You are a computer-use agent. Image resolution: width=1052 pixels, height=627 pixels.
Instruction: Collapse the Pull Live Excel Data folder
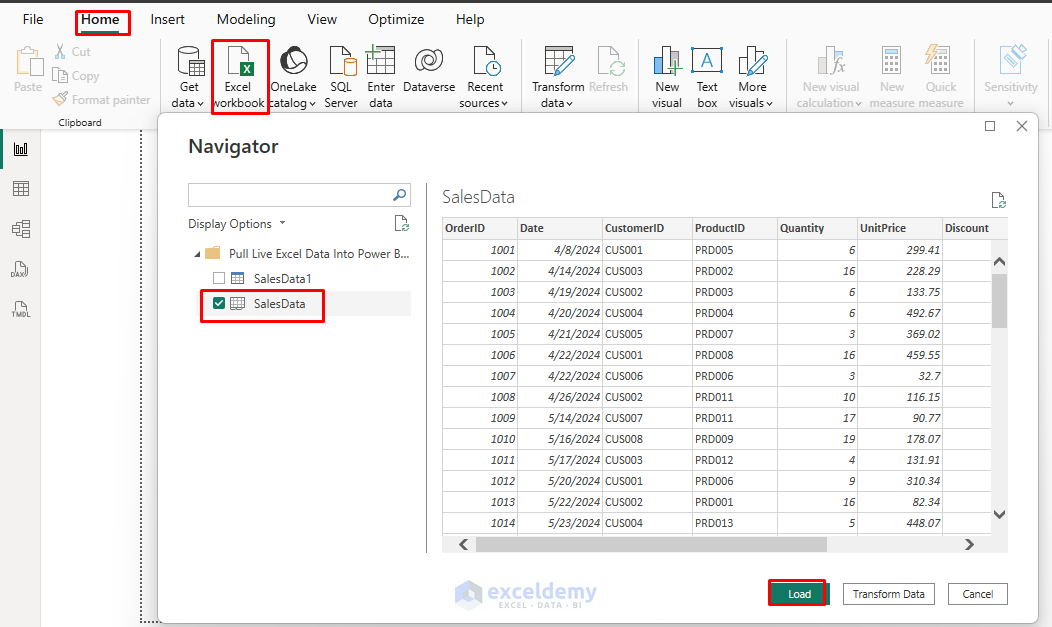point(197,254)
